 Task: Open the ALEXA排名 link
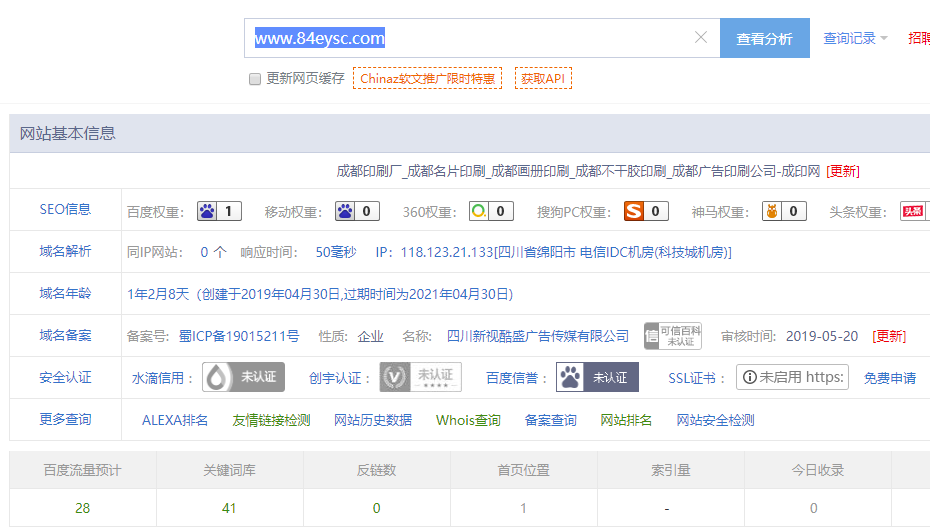coord(175,420)
